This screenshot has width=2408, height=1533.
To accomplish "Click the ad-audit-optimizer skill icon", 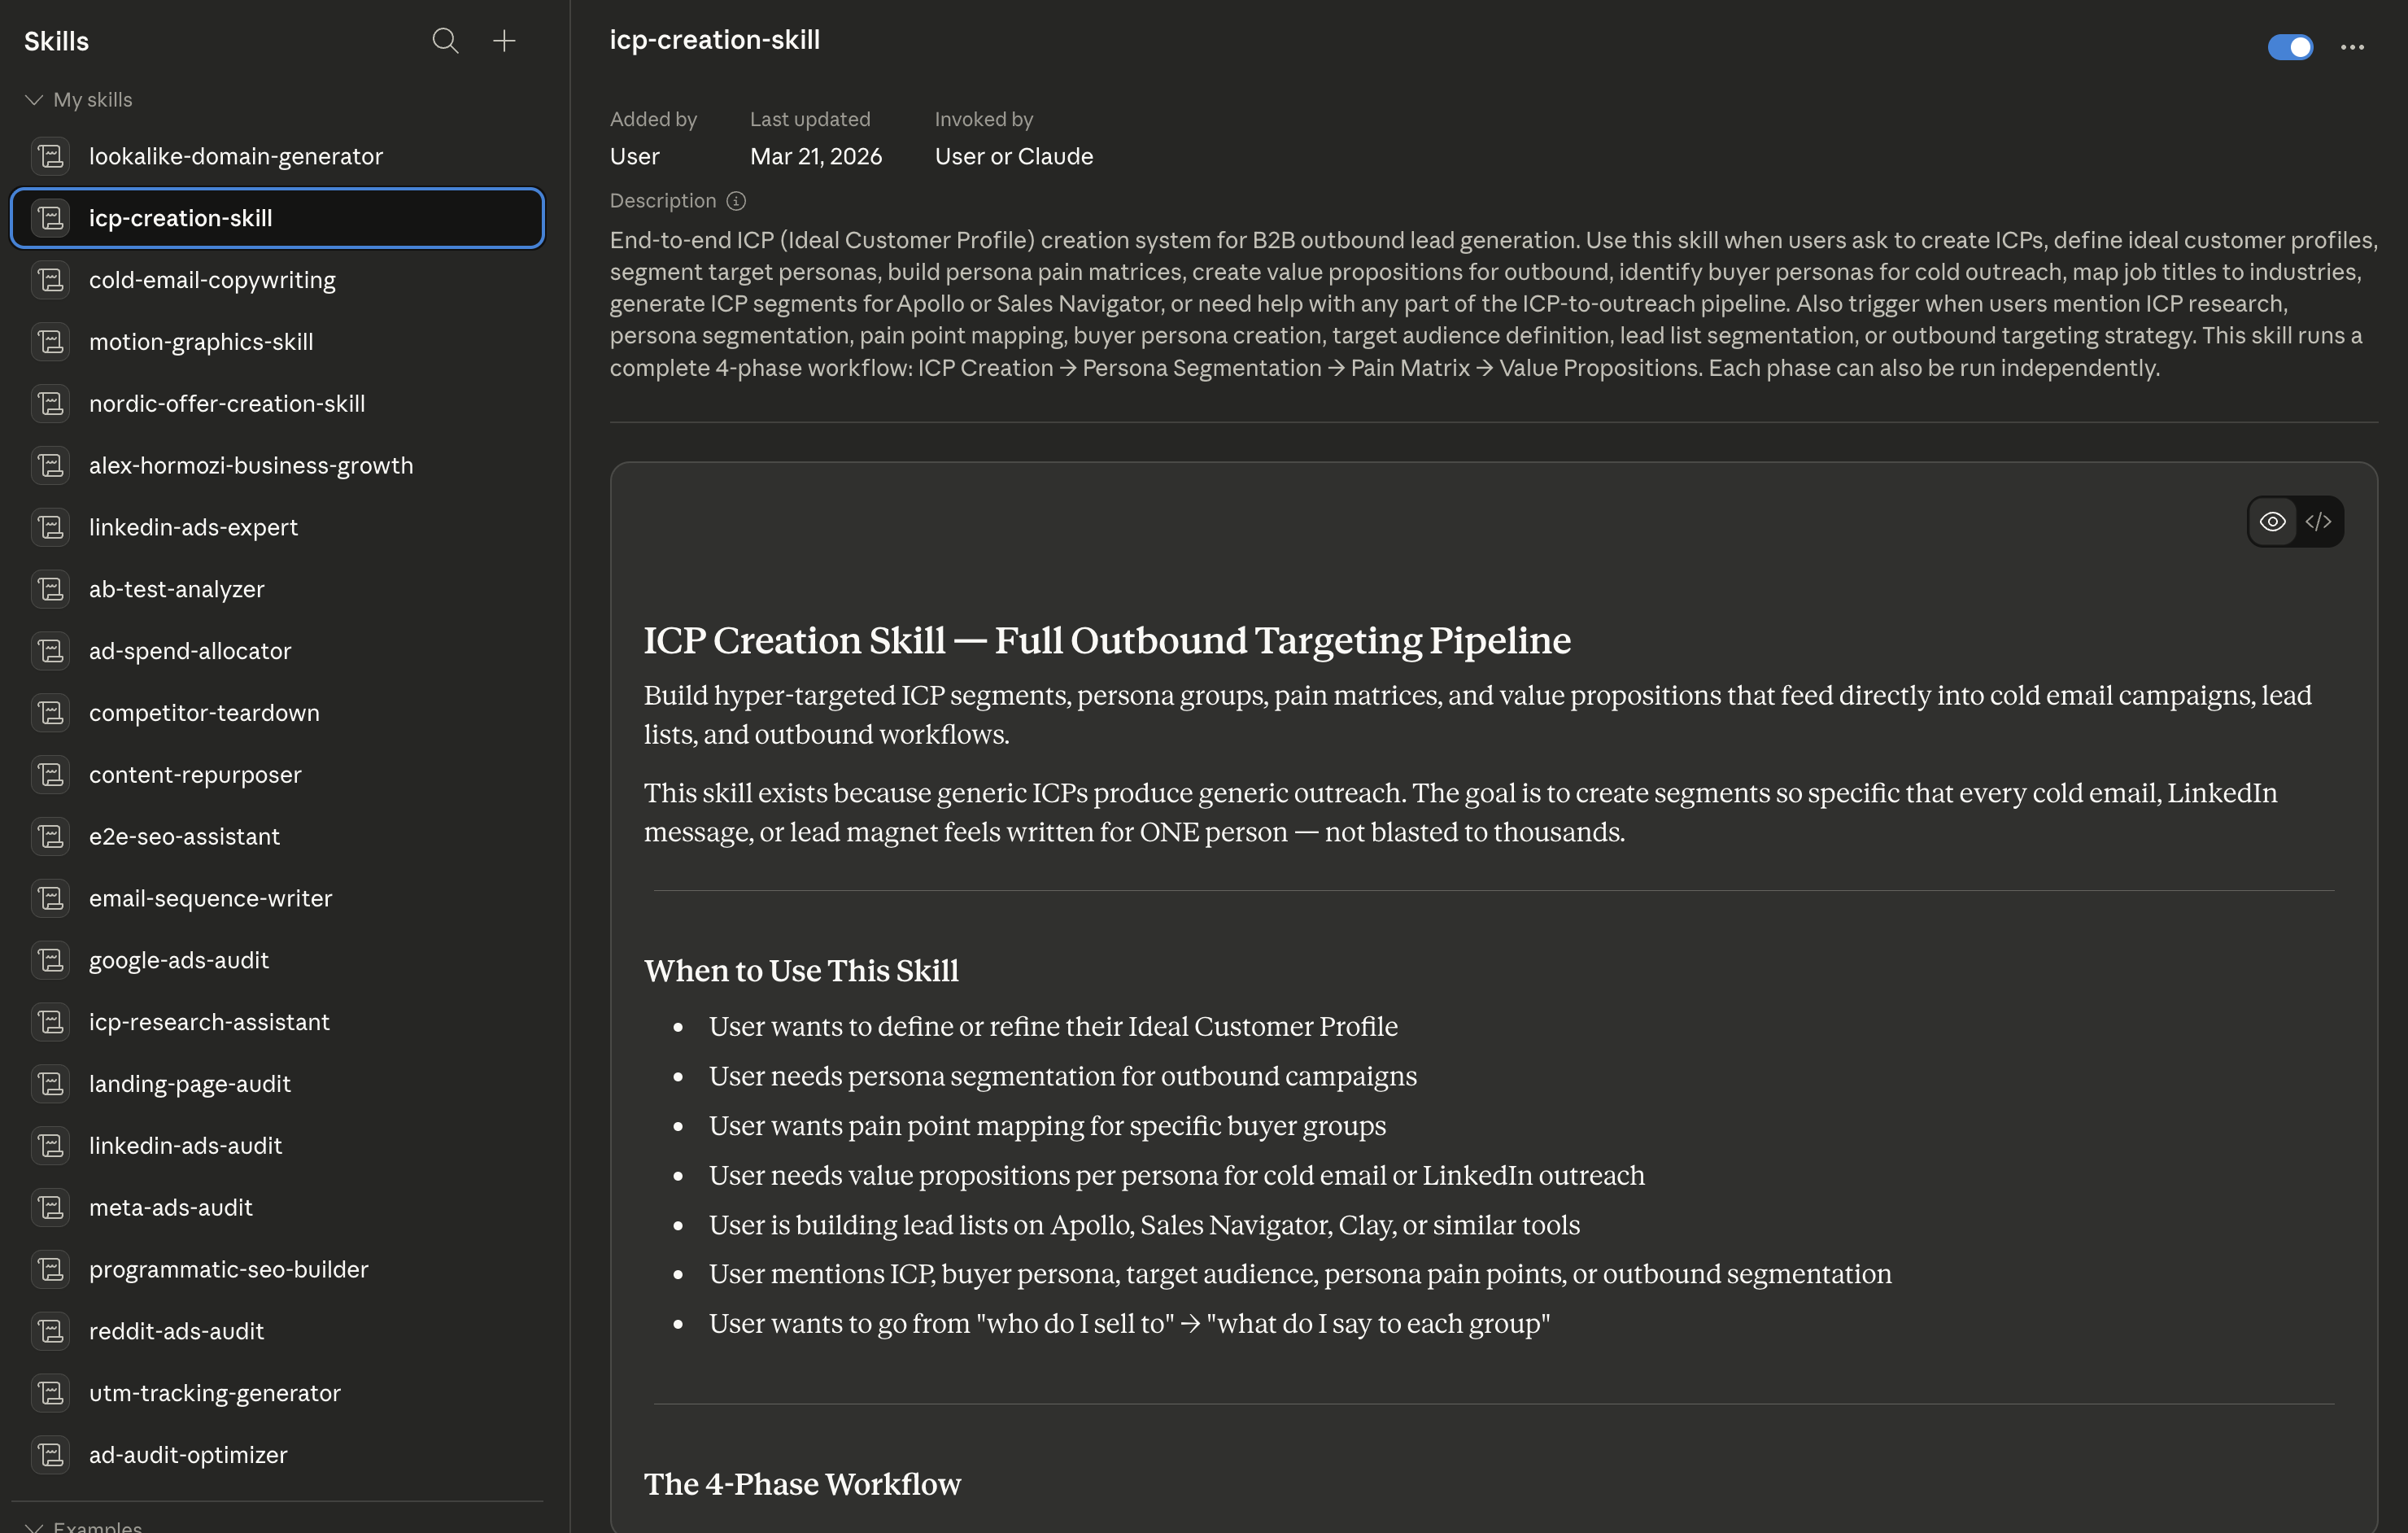I will coord(50,1455).
